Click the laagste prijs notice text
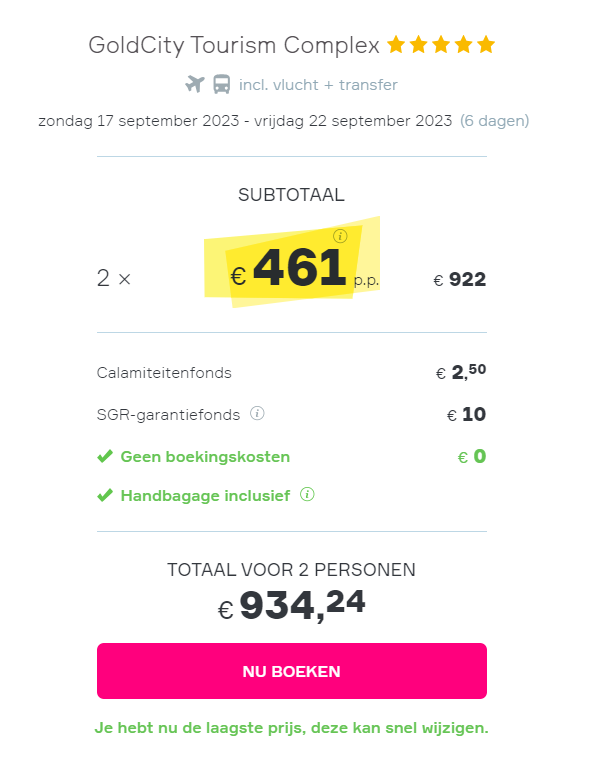 (x=292, y=728)
